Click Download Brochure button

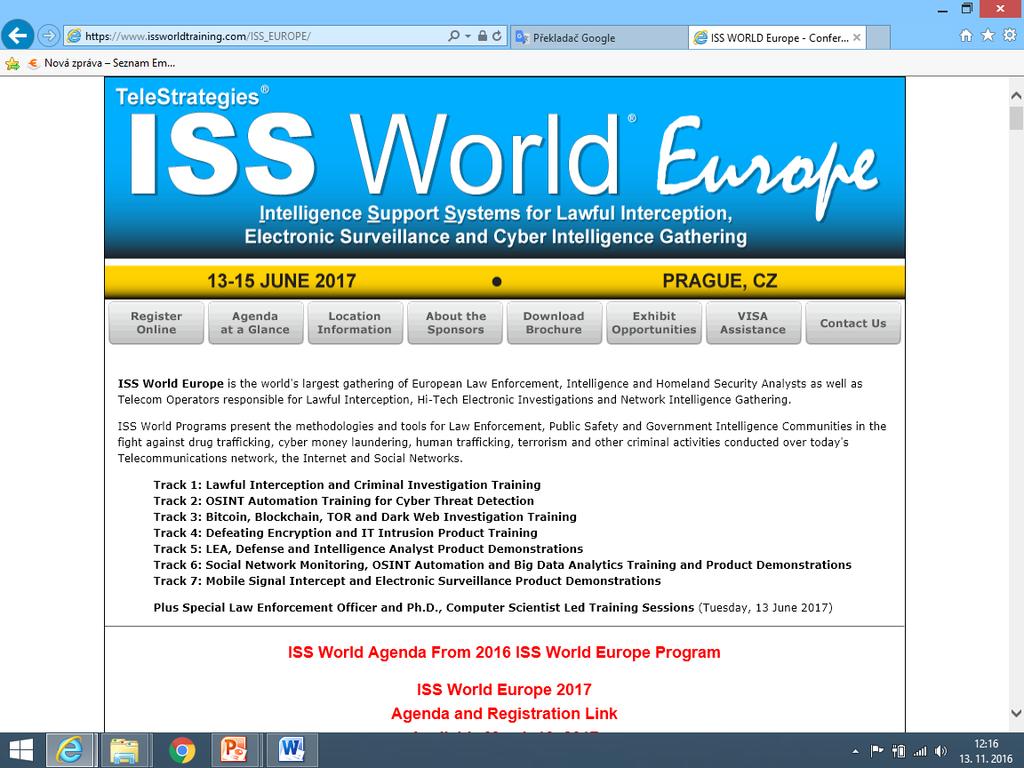tap(554, 323)
